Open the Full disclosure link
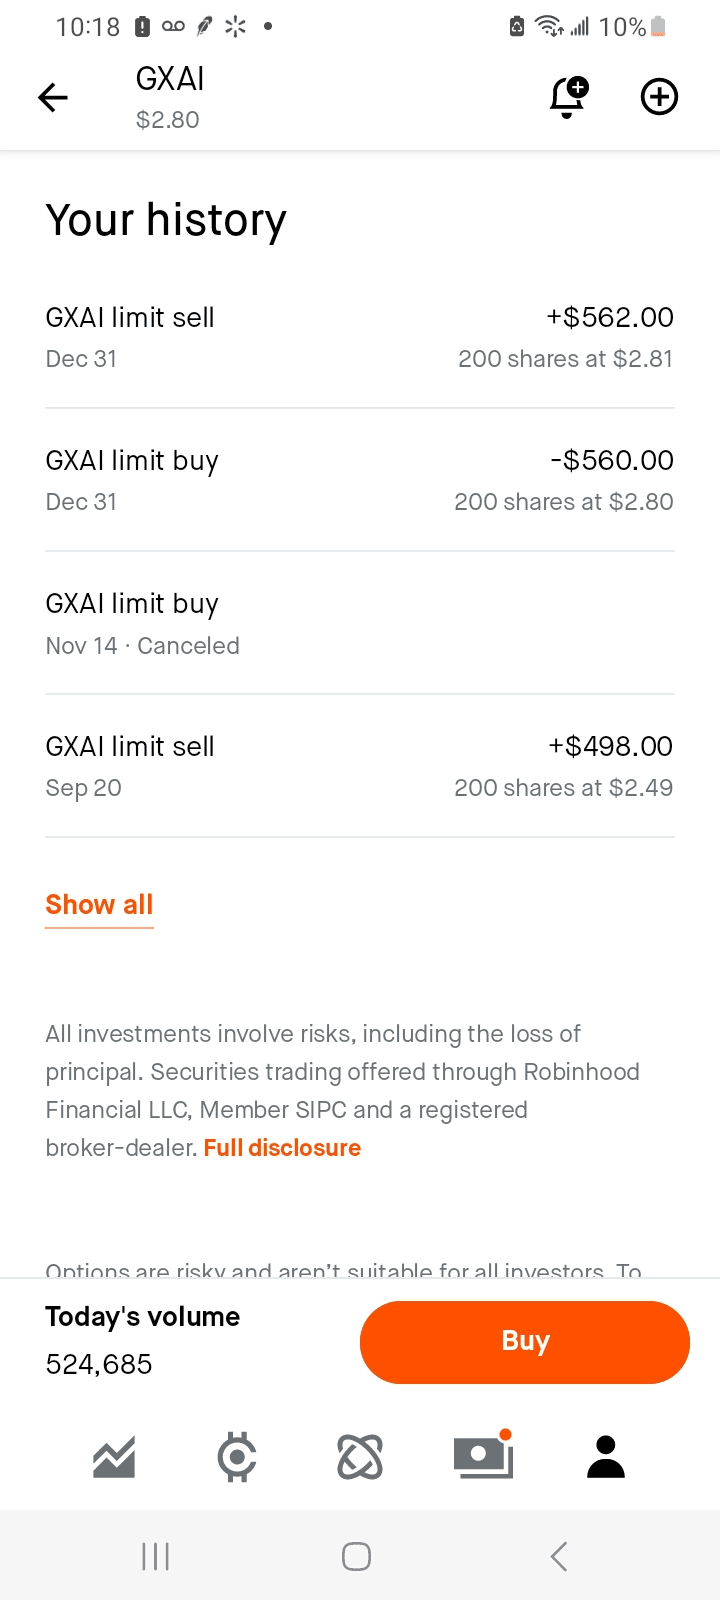Viewport: 720px width, 1600px height. point(282,1148)
